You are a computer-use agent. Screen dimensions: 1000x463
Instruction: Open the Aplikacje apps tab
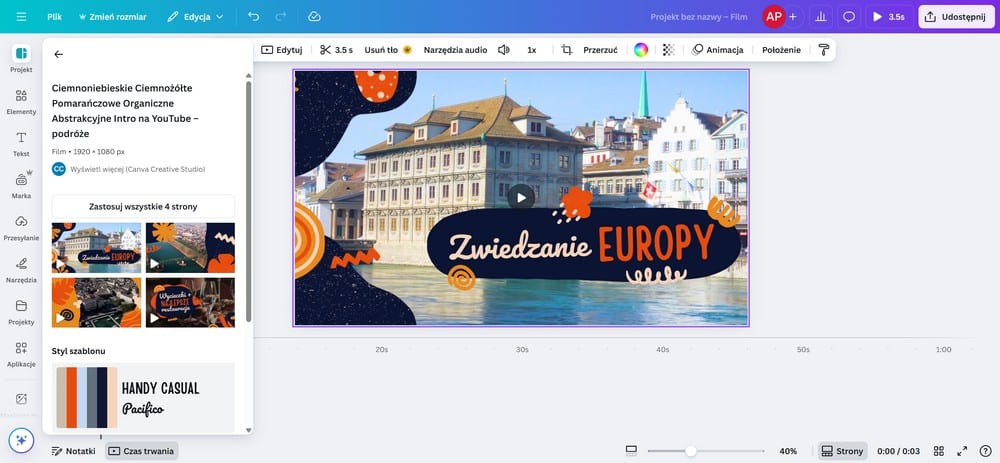pyautogui.click(x=21, y=354)
